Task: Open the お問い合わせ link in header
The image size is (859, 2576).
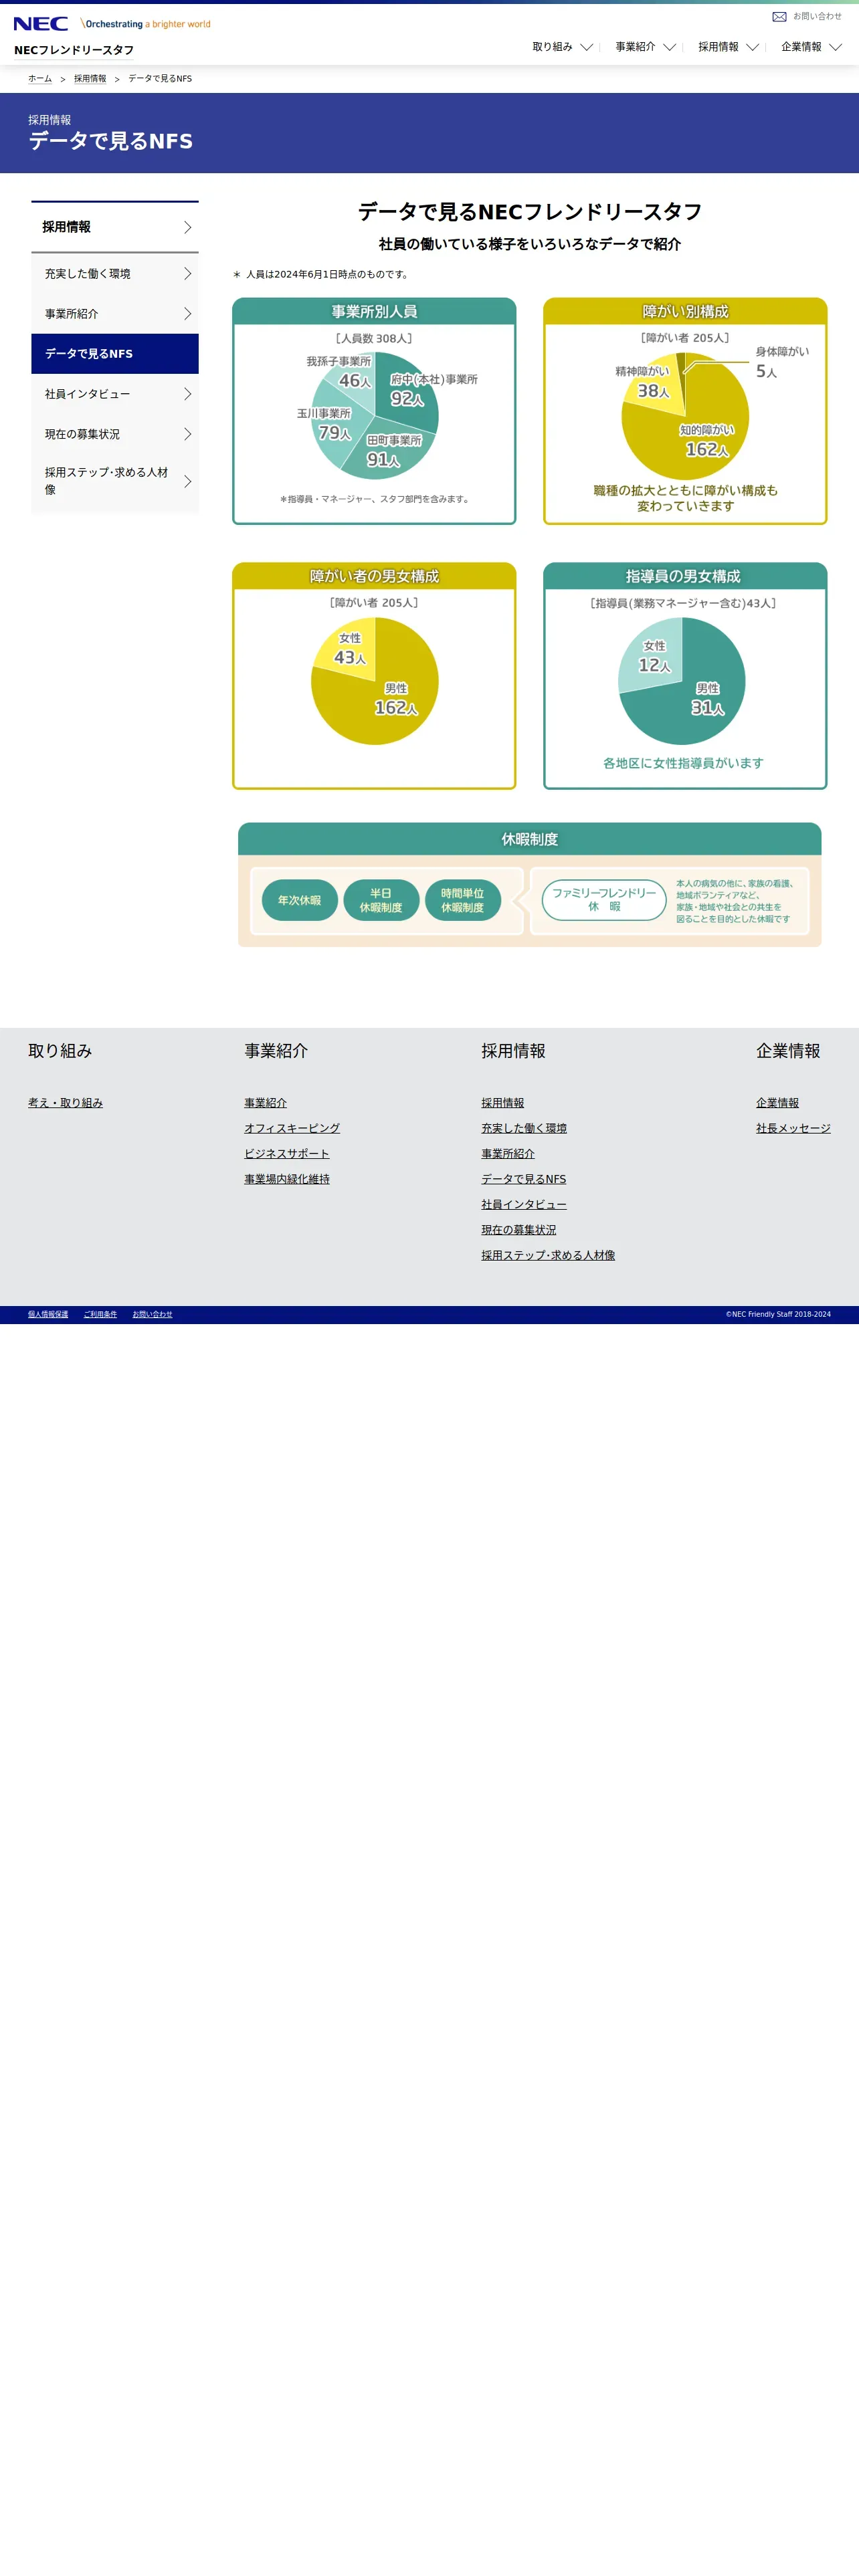Action: tap(817, 16)
